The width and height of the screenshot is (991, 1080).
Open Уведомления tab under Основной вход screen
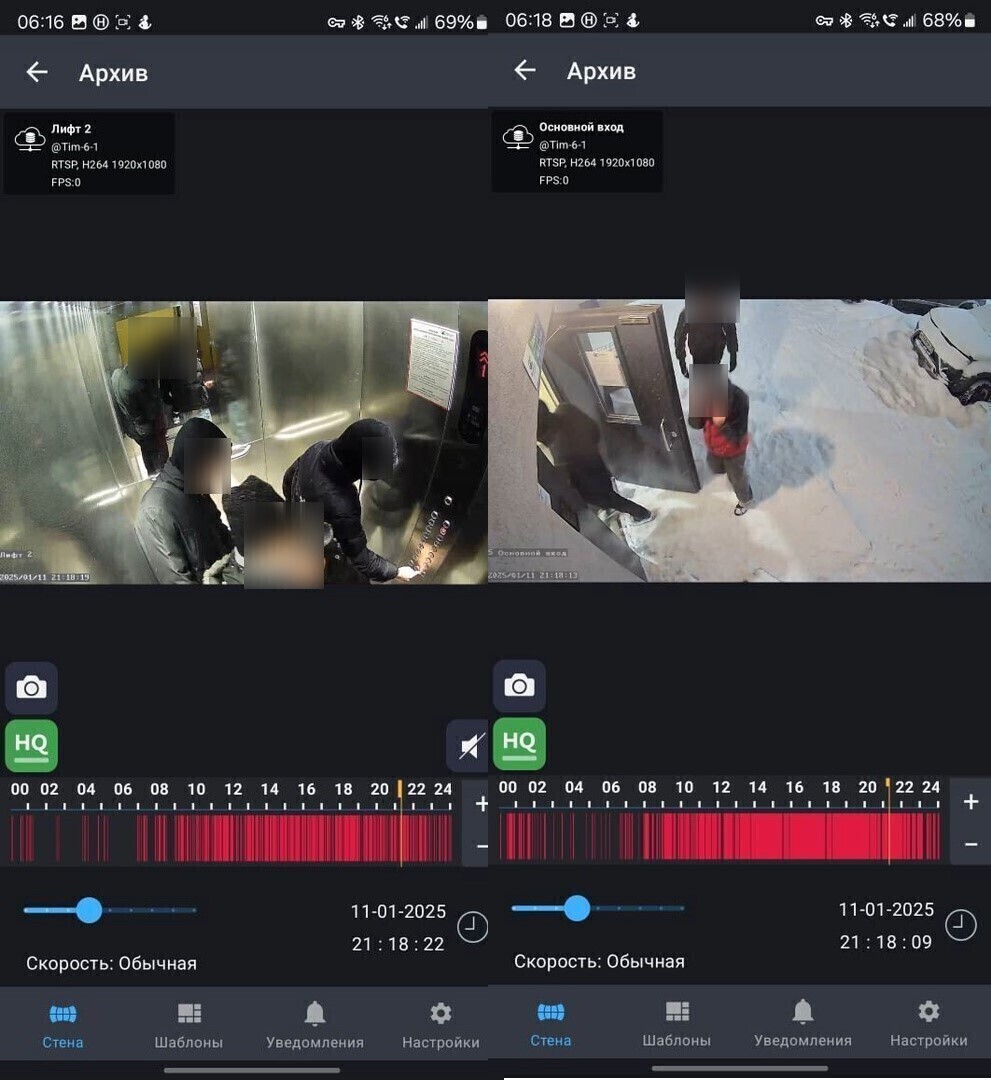pyautogui.click(x=803, y=1024)
